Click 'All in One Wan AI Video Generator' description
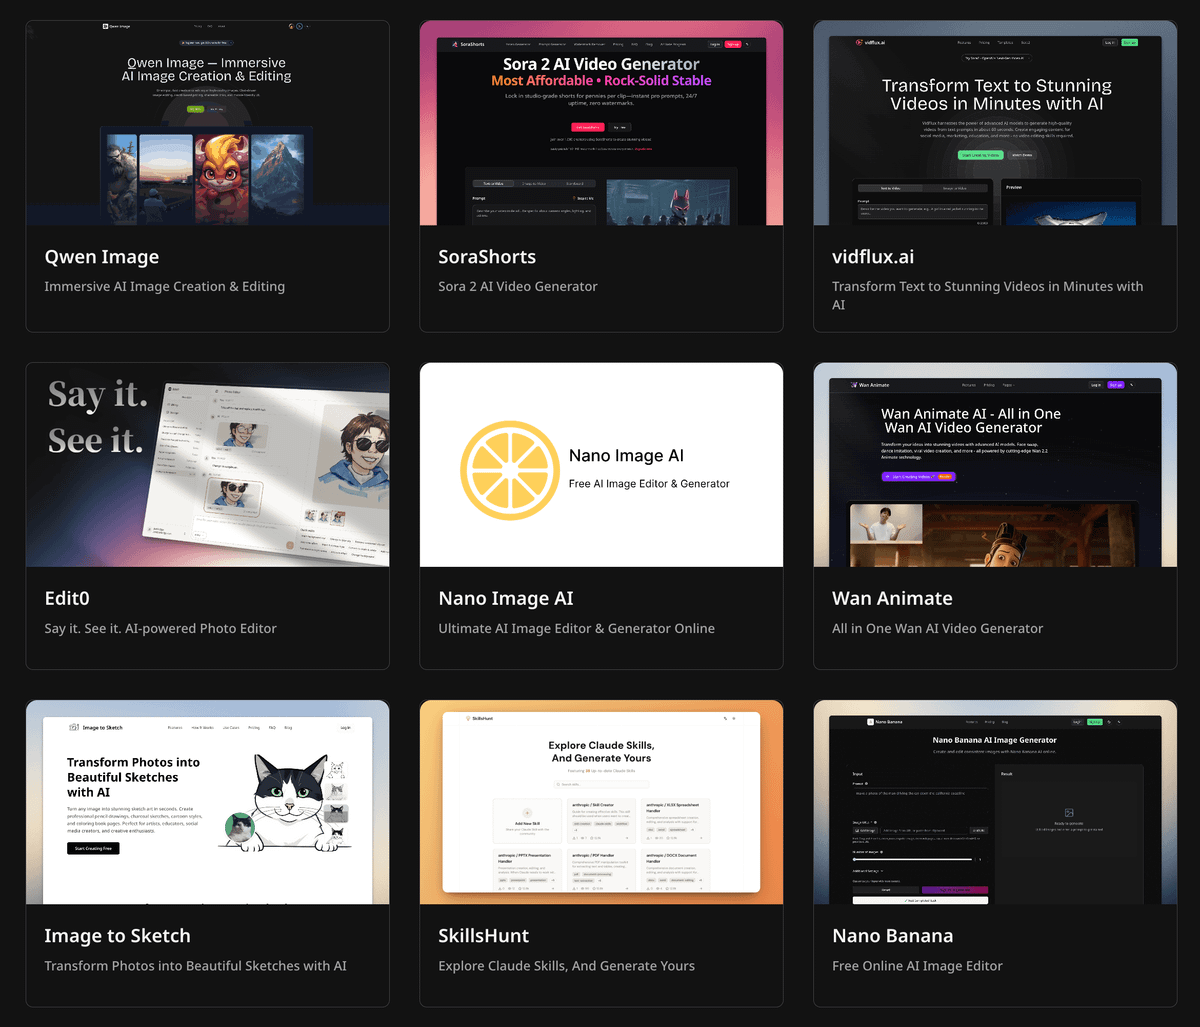Screen dimensions: 1200x1027 (x=937, y=628)
